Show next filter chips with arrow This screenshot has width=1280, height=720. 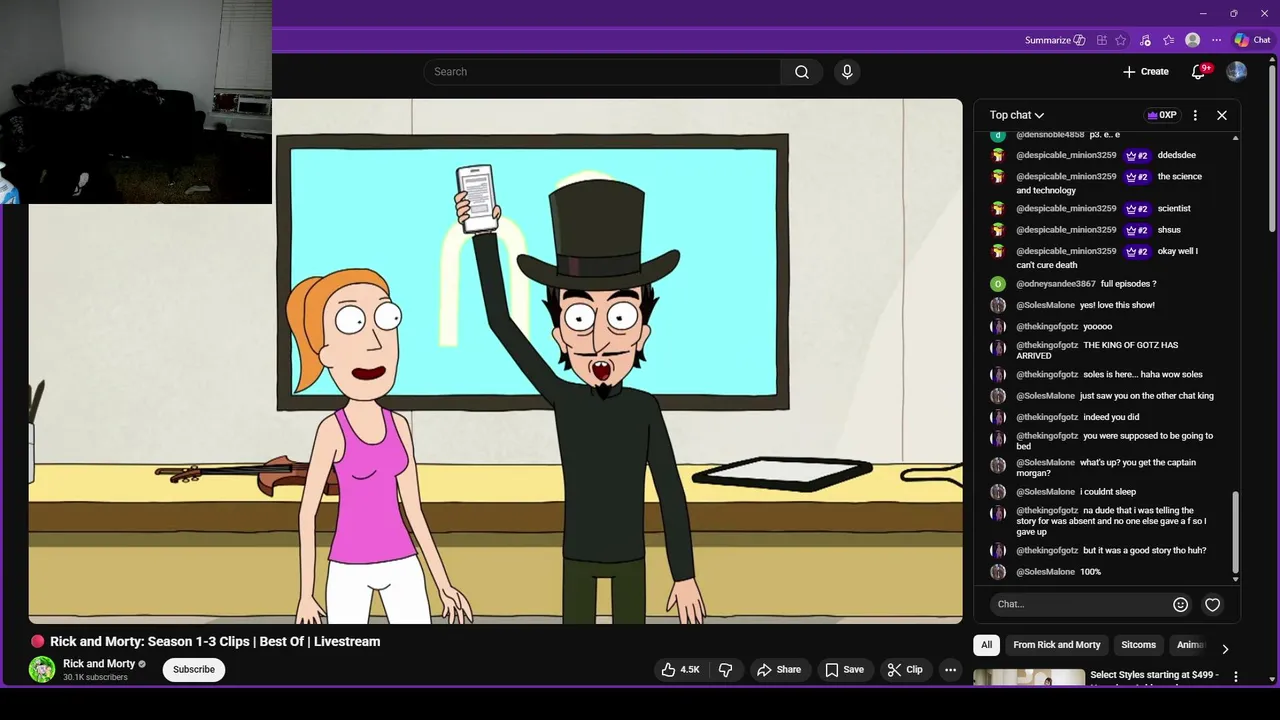[x=1225, y=649]
